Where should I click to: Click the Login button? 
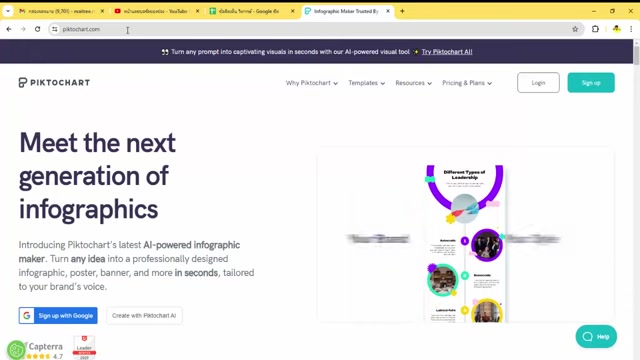tap(538, 82)
